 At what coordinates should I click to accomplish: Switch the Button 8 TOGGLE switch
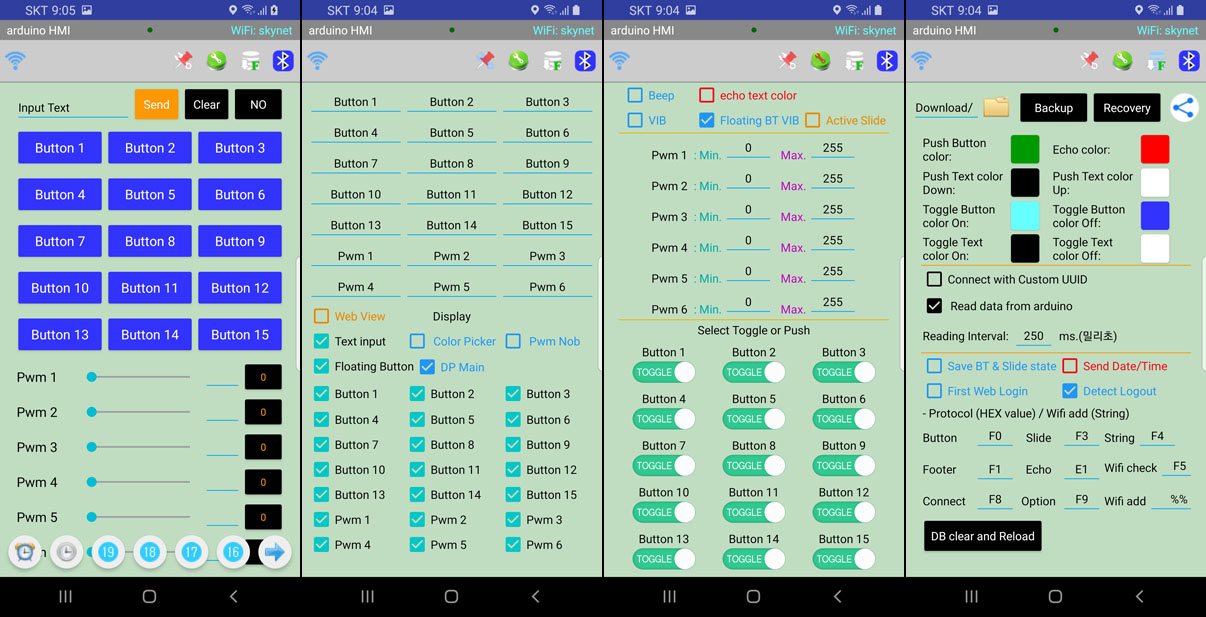754,465
